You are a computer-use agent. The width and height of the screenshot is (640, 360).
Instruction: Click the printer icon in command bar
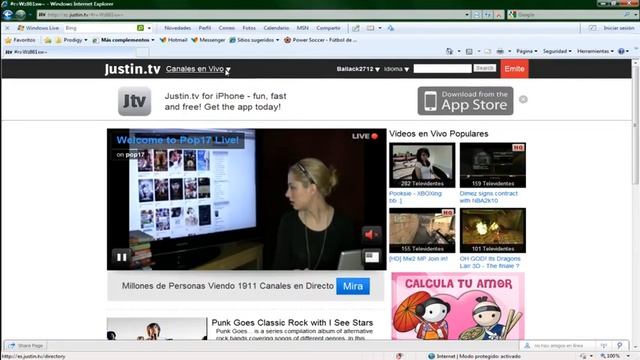click(x=500, y=51)
